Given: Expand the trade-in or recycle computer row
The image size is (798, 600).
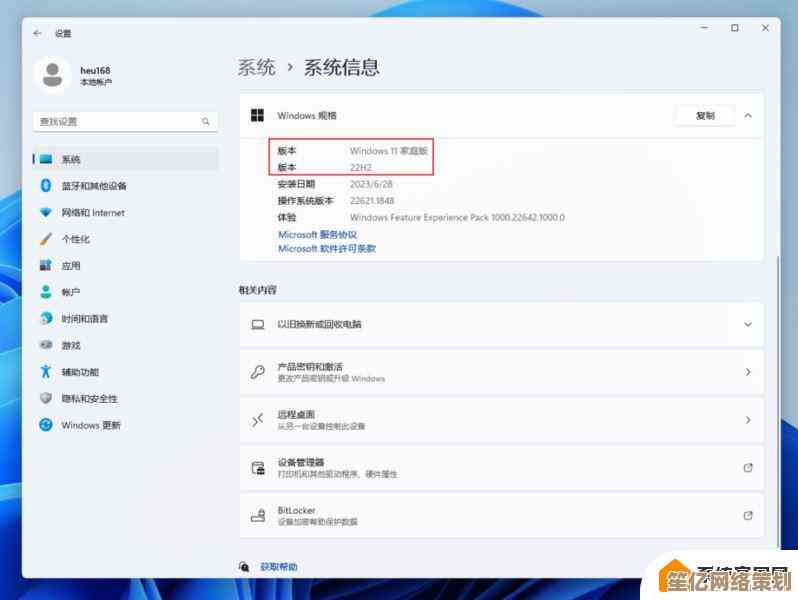Looking at the screenshot, I should click(747, 325).
